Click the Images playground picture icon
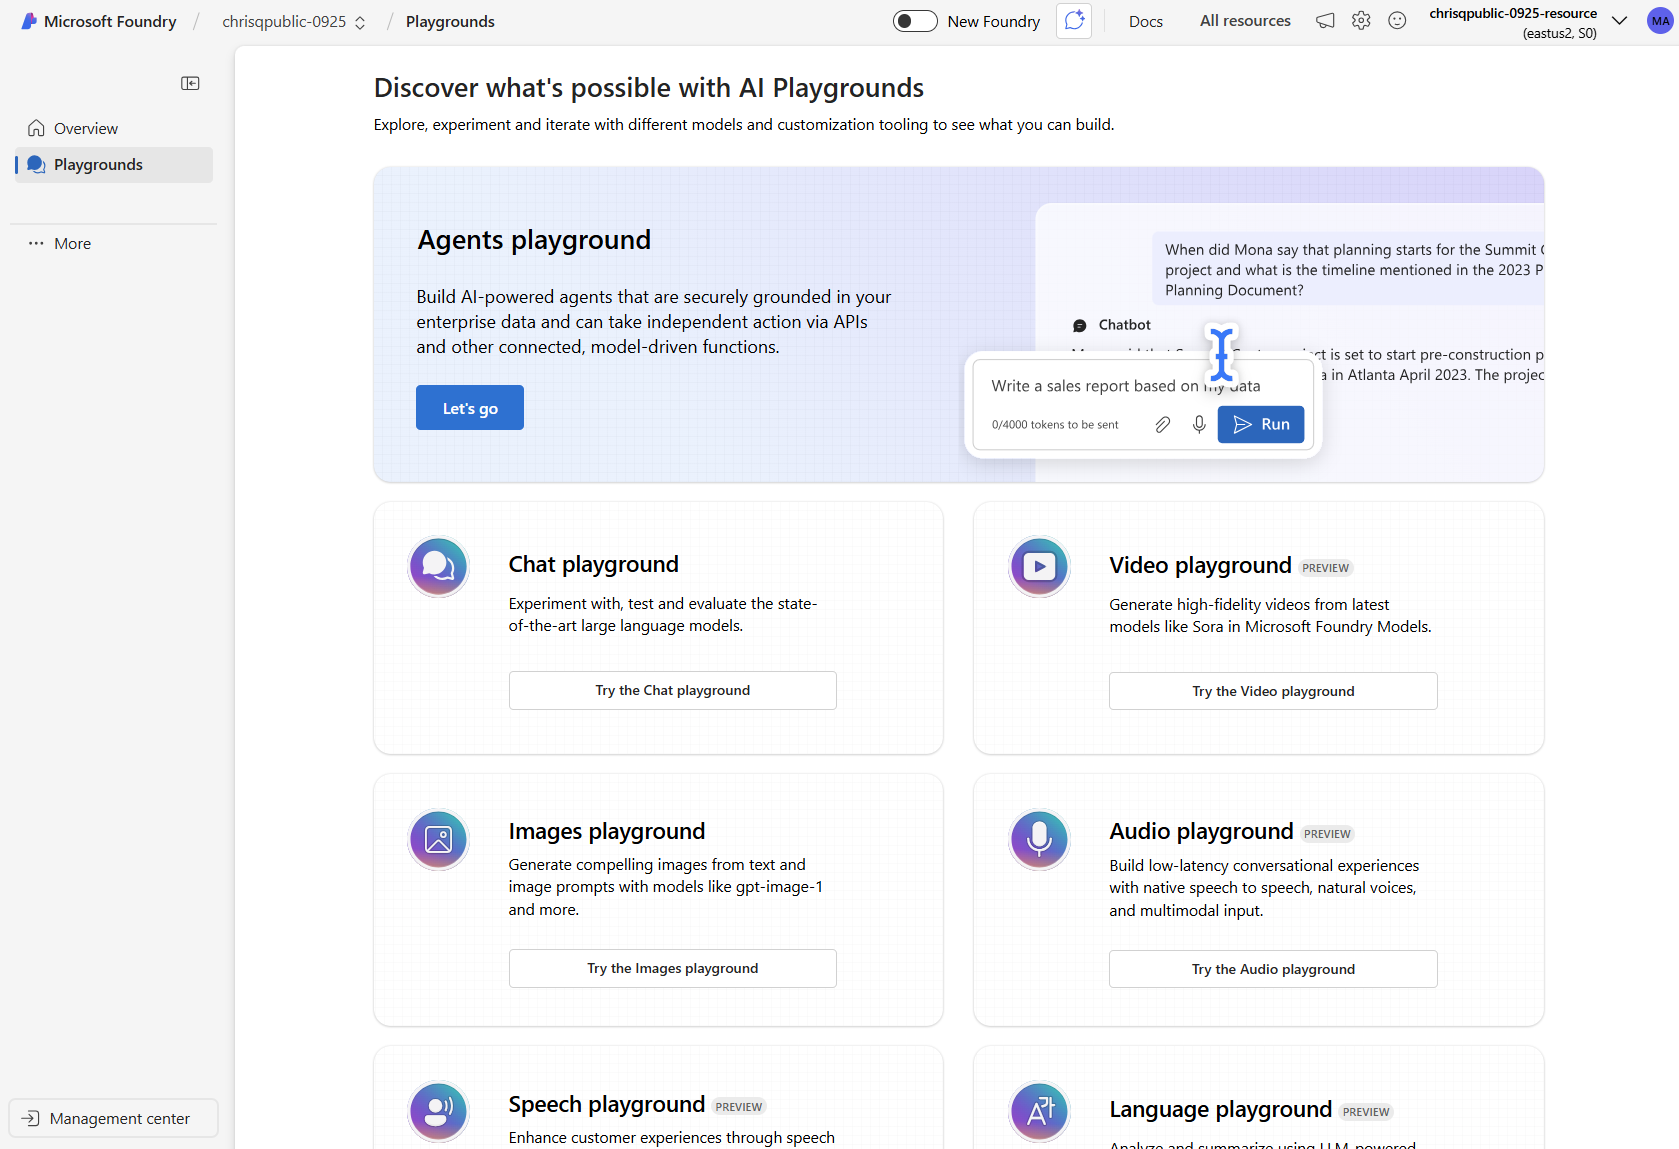This screenshot has height=1149, width=1679. [438, 839]
